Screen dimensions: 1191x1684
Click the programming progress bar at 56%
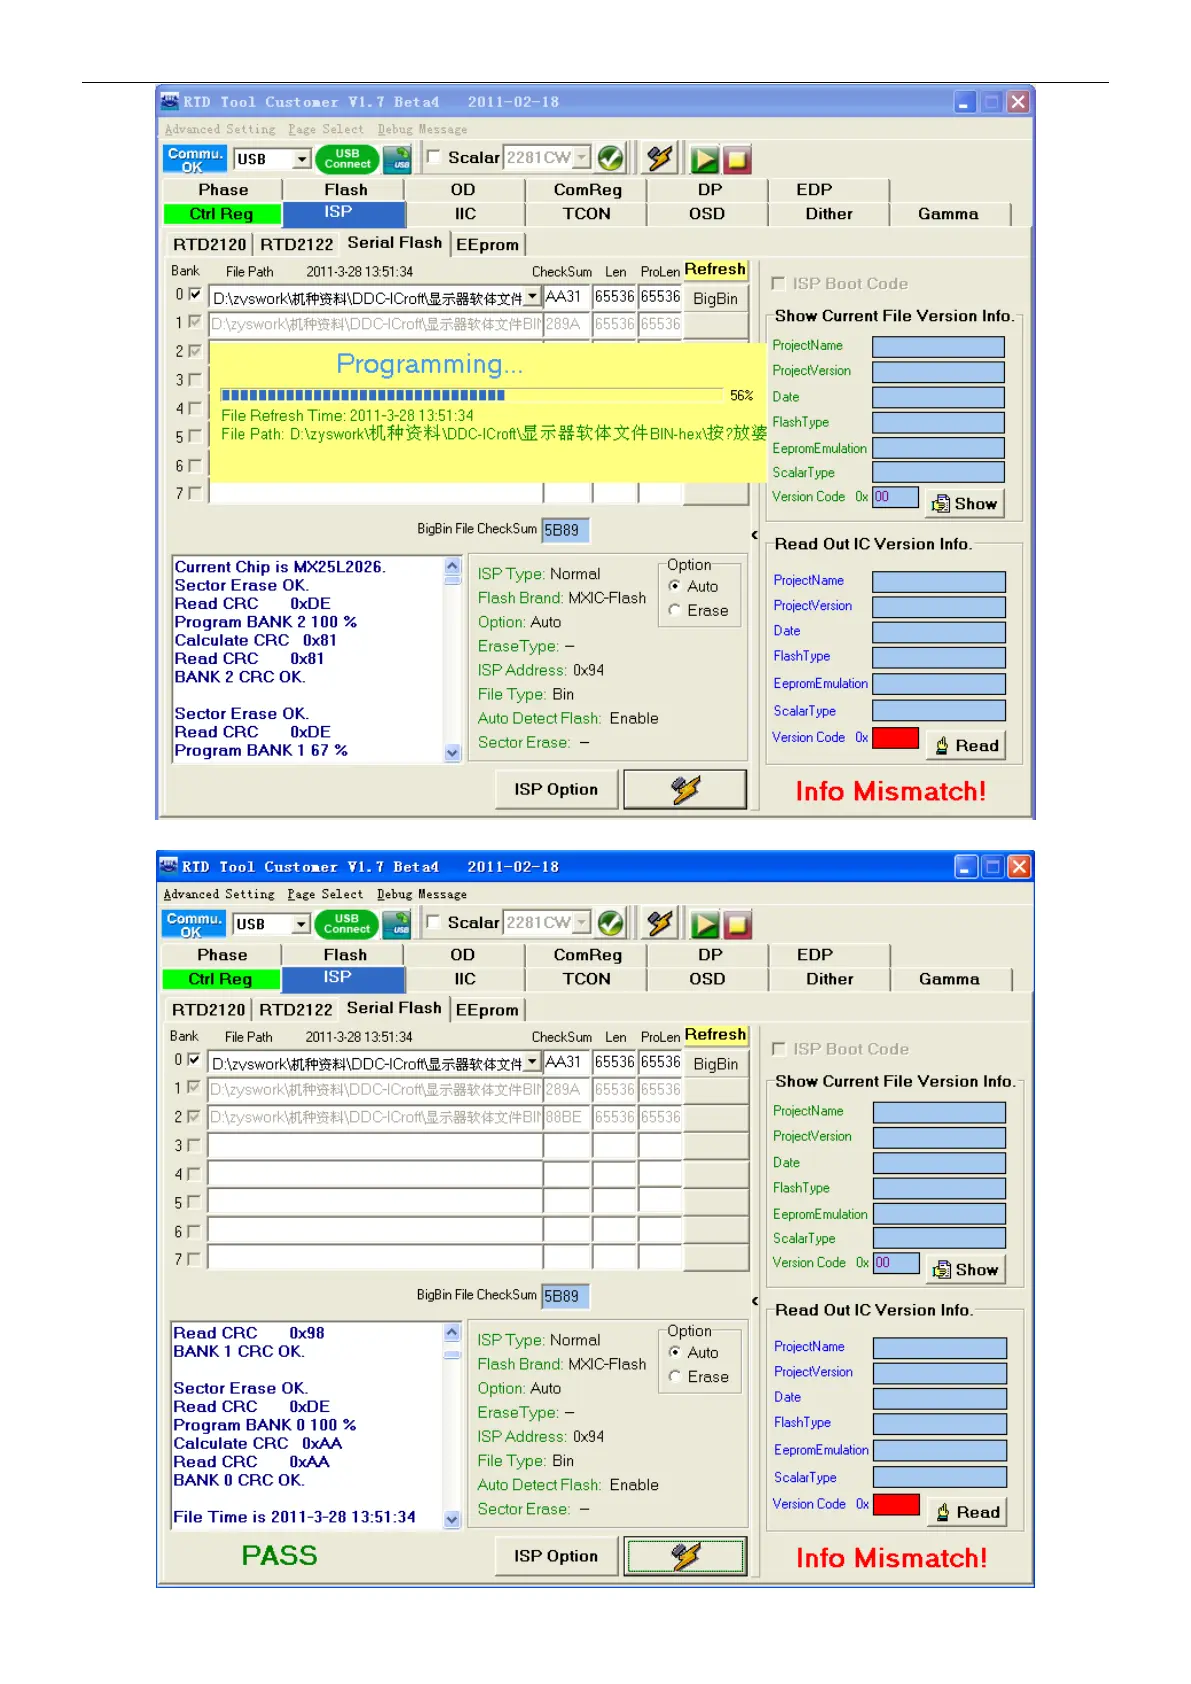click(472, 395)
